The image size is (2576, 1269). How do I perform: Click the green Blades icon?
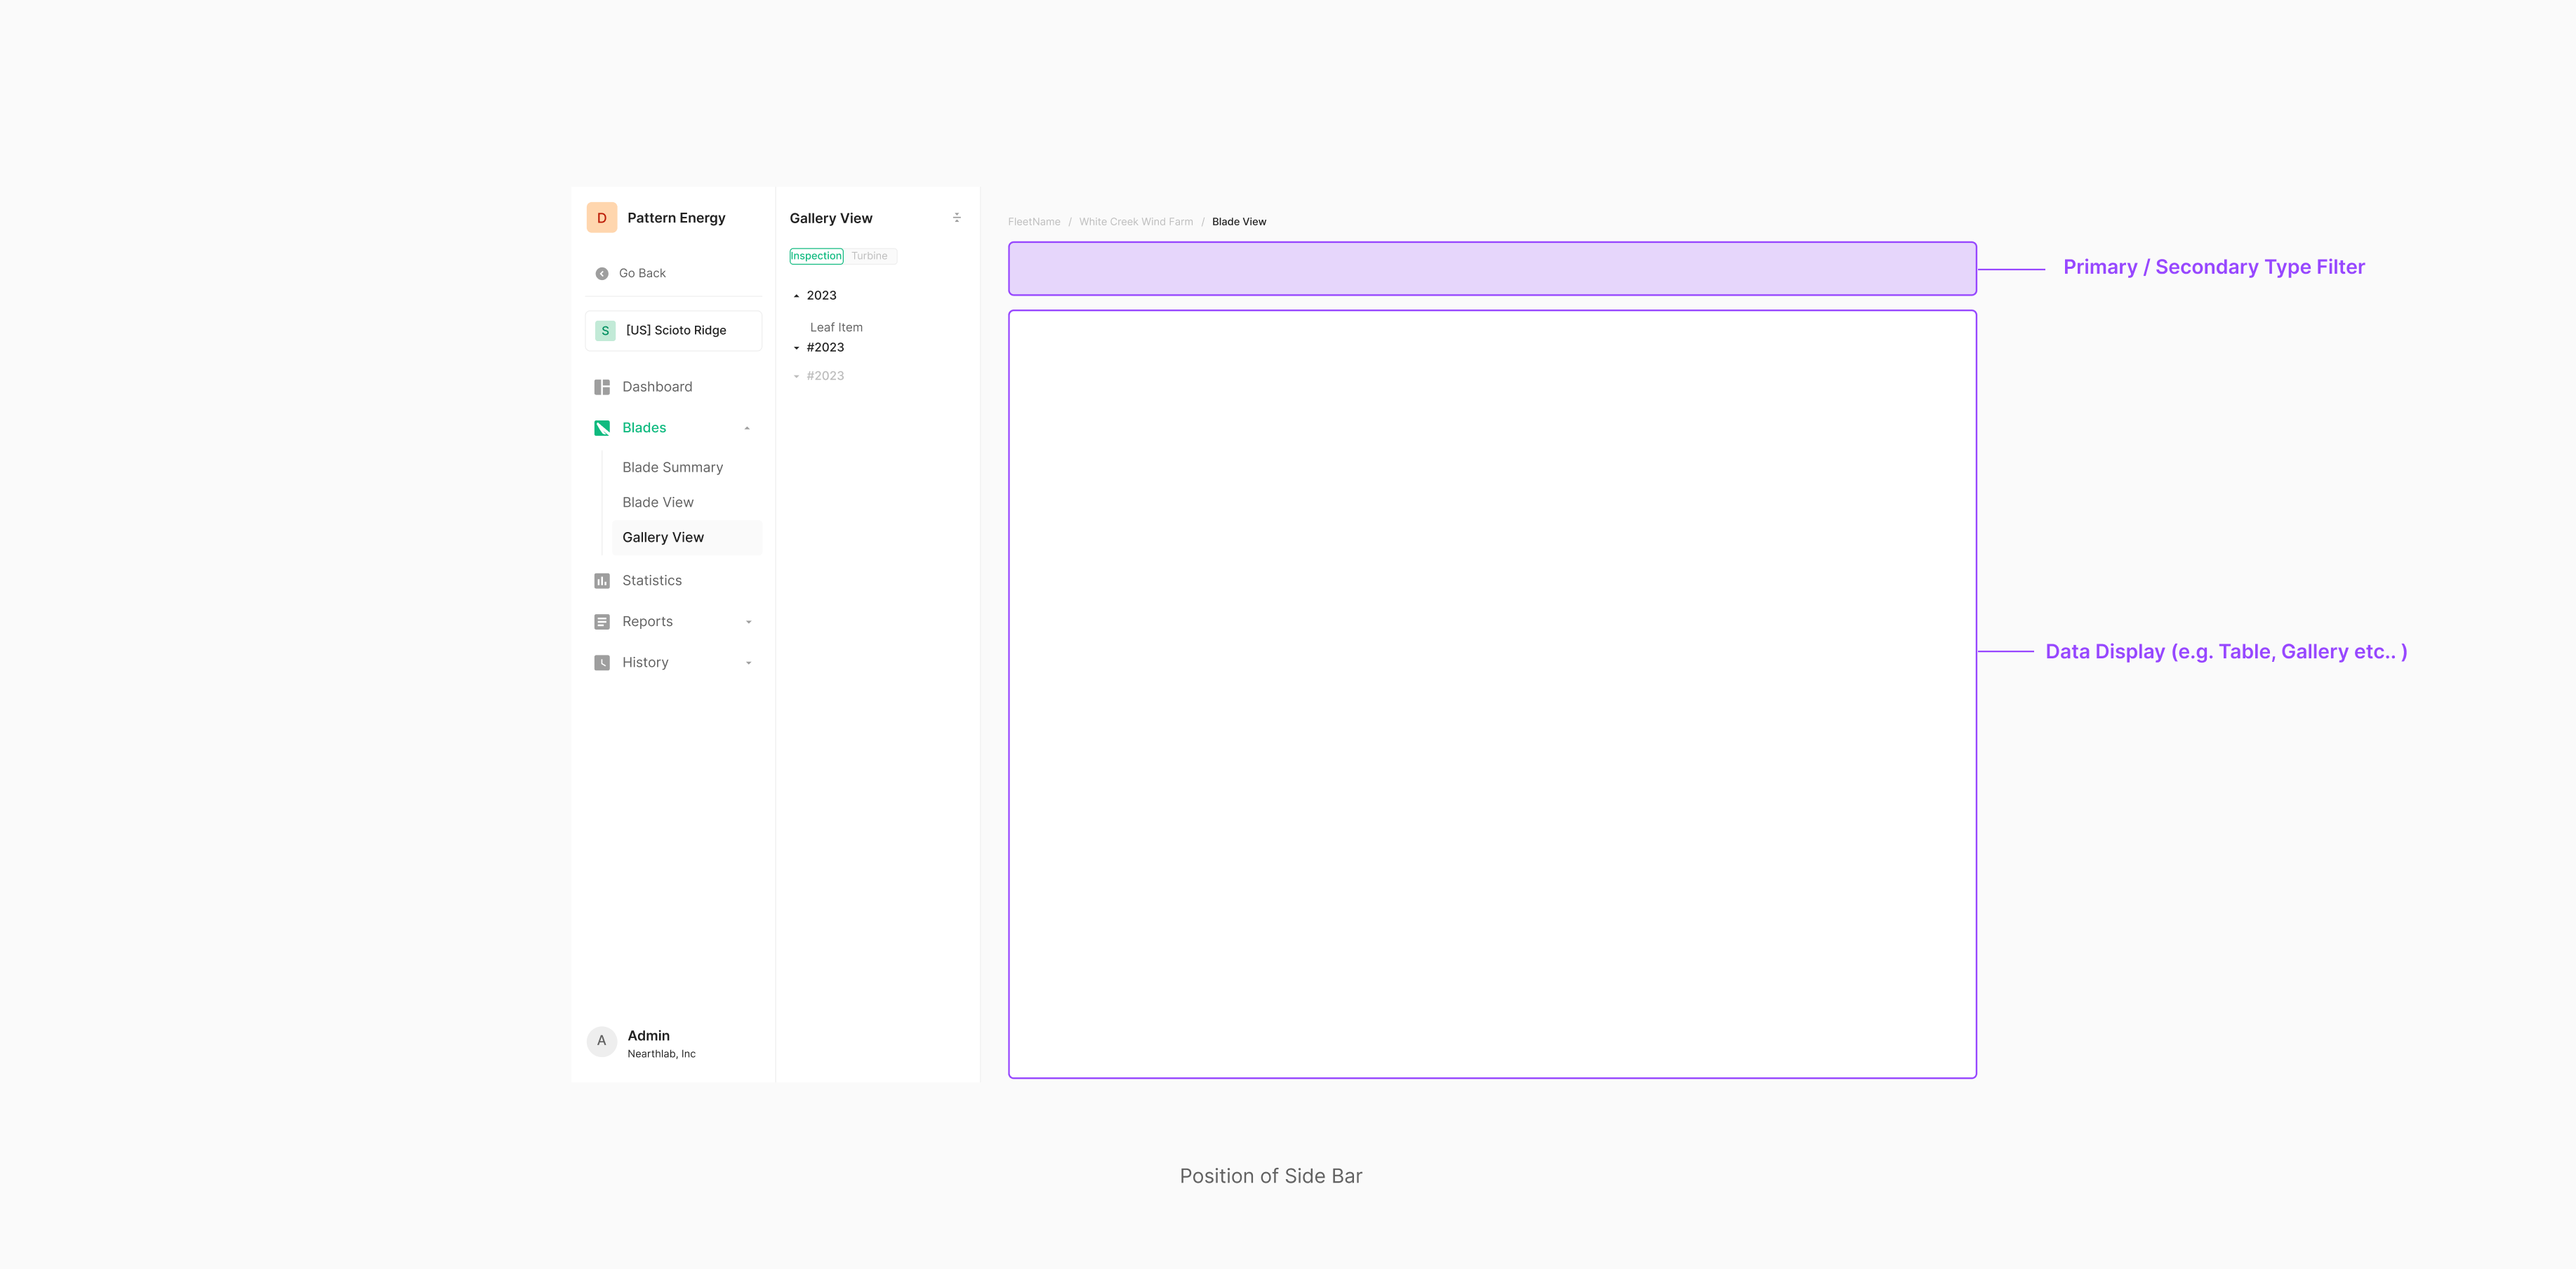click(x=602, y=428)
